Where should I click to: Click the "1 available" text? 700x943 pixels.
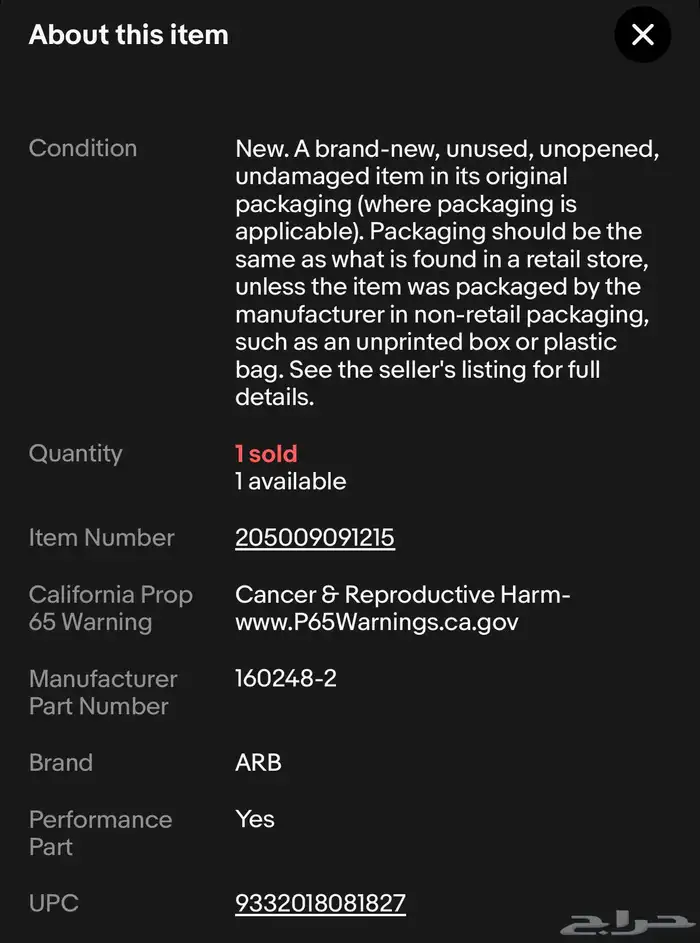(290, 481)
